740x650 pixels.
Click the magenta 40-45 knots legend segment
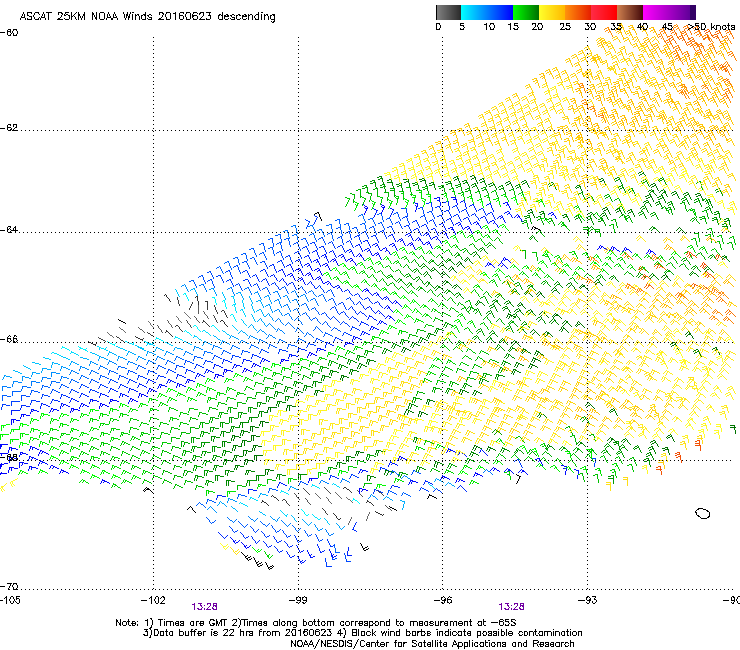(656, 12)
